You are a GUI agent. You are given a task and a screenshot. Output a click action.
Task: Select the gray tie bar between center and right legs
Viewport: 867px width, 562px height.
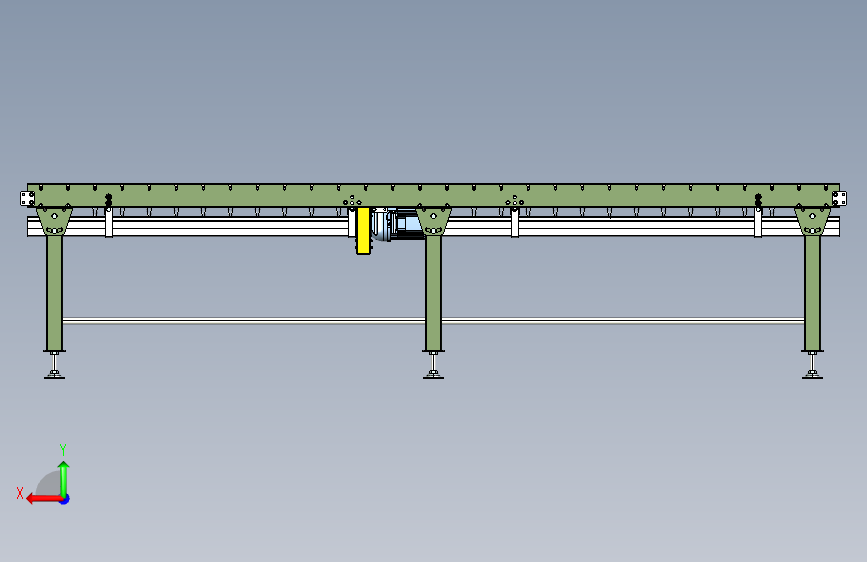click(x=623, y=321)
